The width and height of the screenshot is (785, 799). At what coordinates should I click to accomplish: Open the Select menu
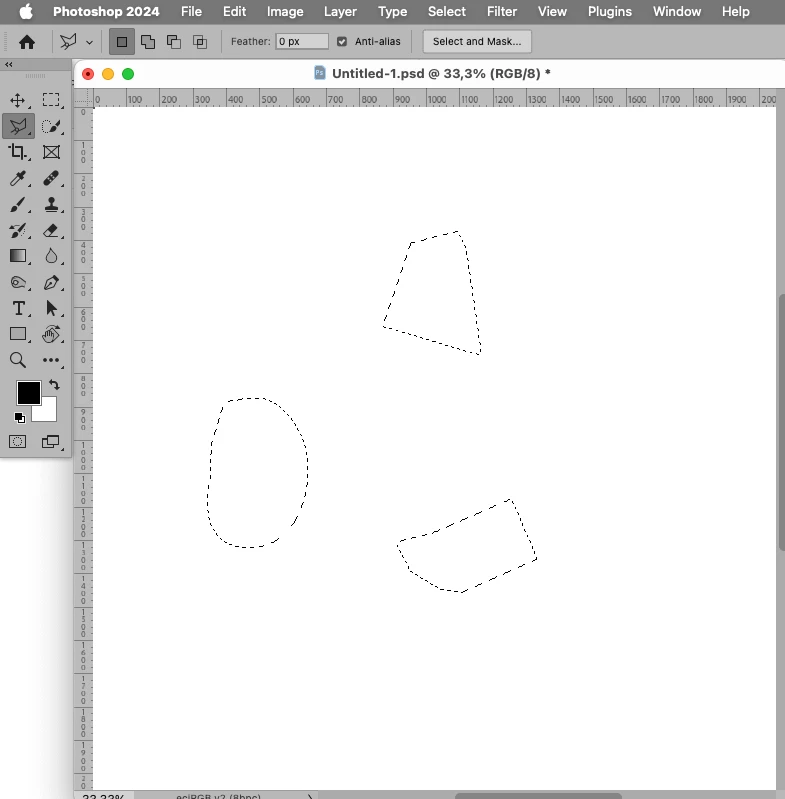click(446, 11)
